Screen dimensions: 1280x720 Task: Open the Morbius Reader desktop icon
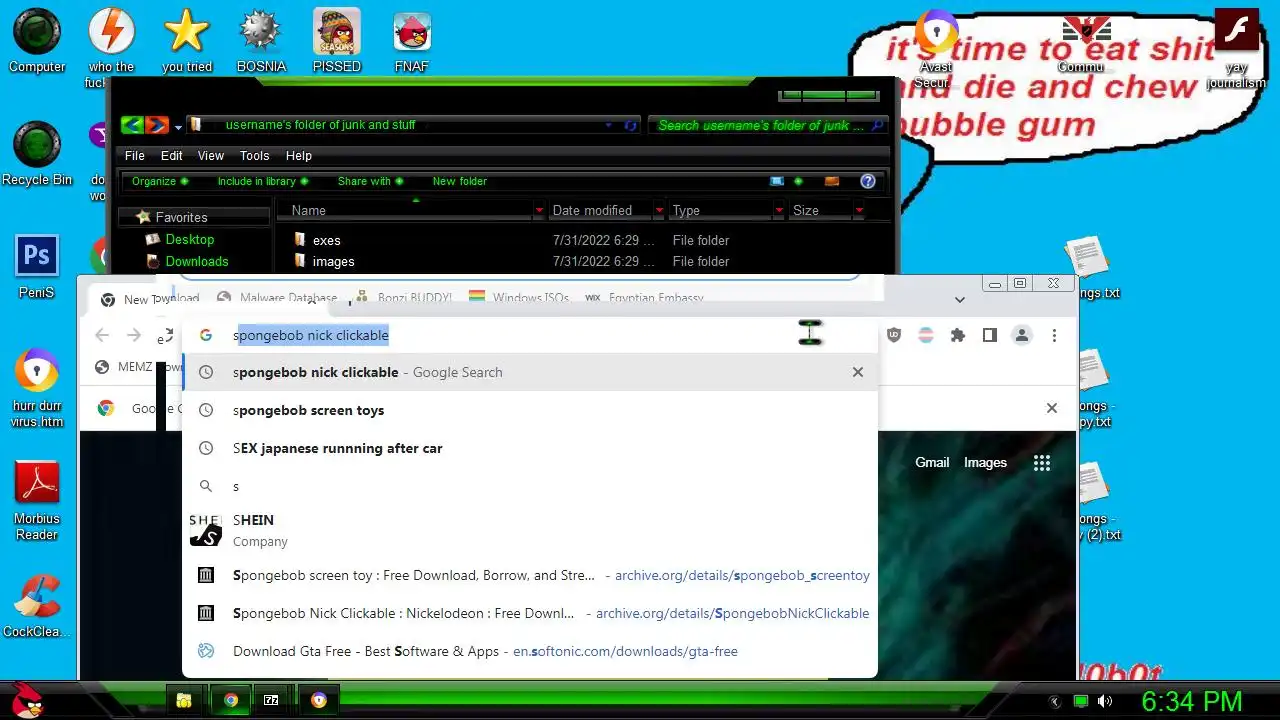(x=37, y=500)
